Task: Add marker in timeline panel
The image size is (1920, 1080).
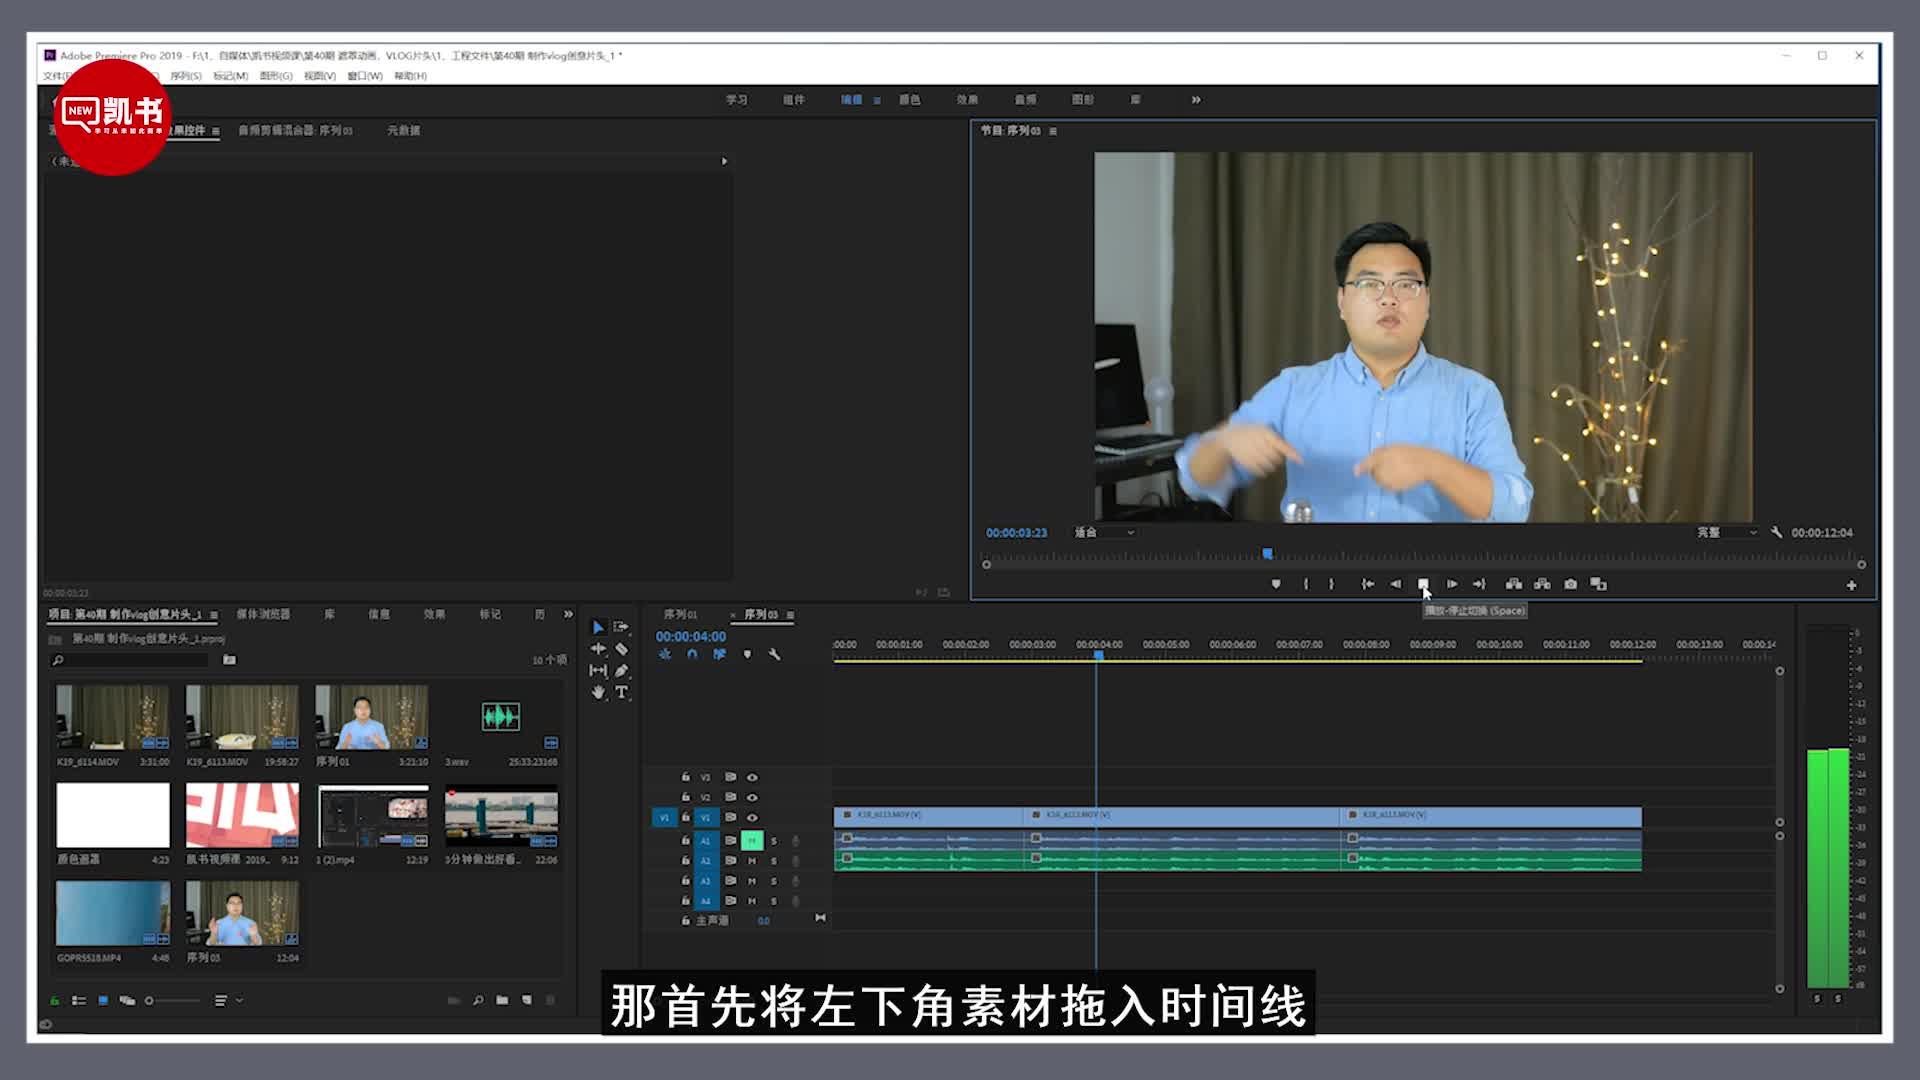Action: 747,654
